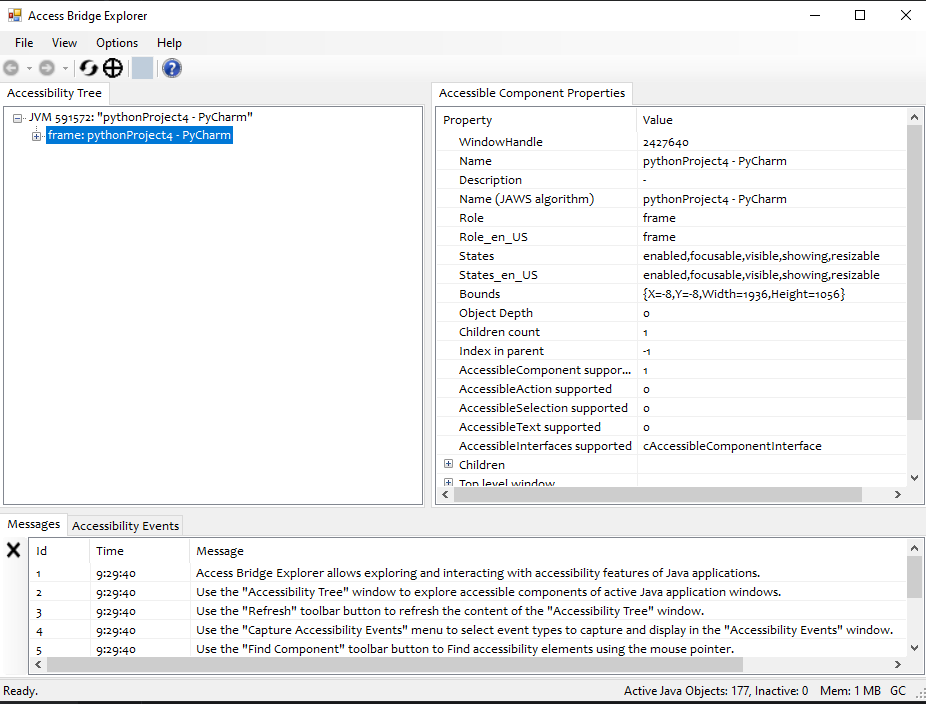The image size is (926, 704).
Task: Click properties panel scroll right arrow
Action: [898, 495]
